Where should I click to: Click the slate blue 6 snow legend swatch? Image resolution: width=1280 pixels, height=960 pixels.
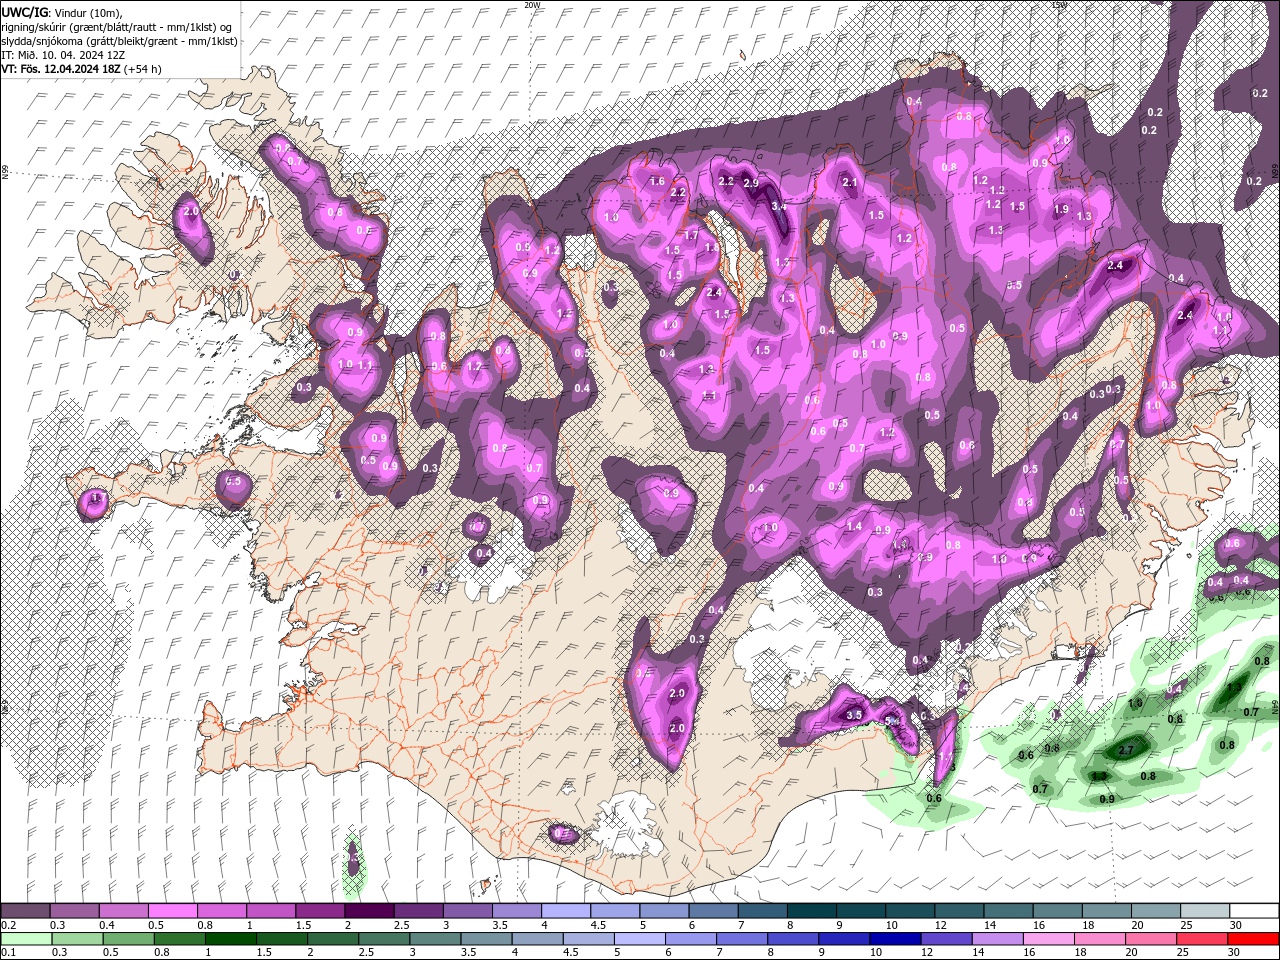pyautogui.click(x=713, y=911)
